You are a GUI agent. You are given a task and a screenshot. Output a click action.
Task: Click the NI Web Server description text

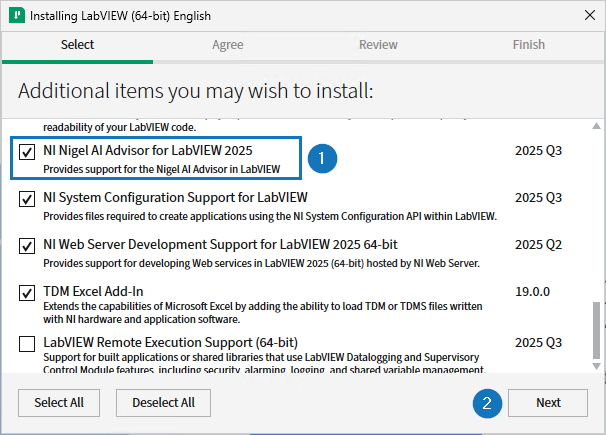[261, 263]
